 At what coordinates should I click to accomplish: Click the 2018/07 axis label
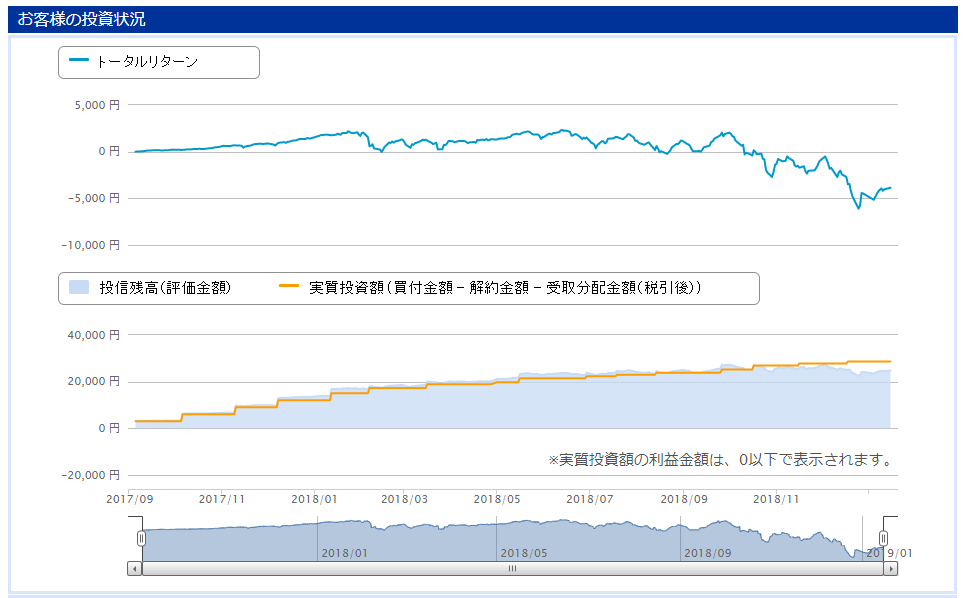coord(590,499)
